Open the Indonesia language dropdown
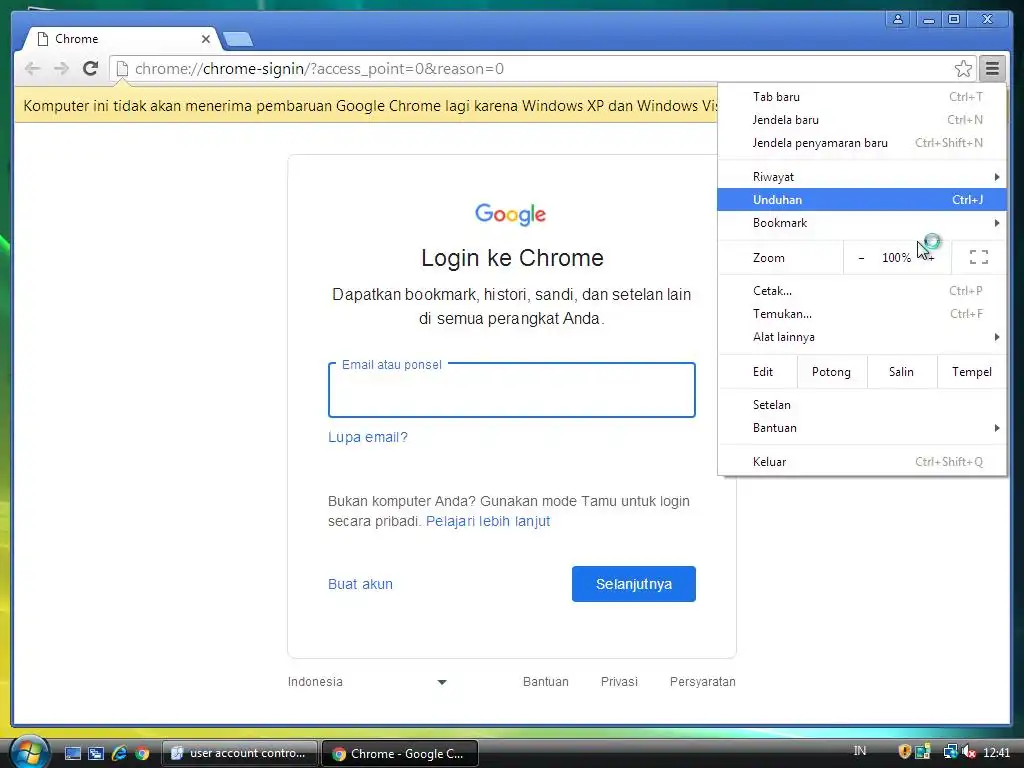This screenshot has height=768, width=1024. [367, 682]
